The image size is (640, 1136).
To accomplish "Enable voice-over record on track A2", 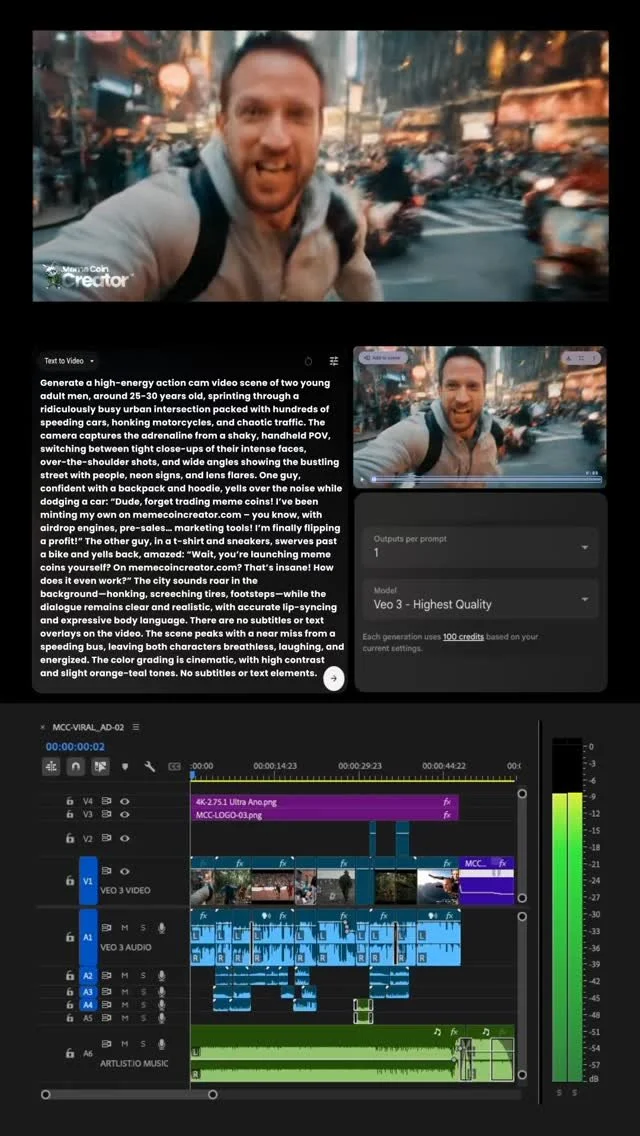I will (162, 976).
